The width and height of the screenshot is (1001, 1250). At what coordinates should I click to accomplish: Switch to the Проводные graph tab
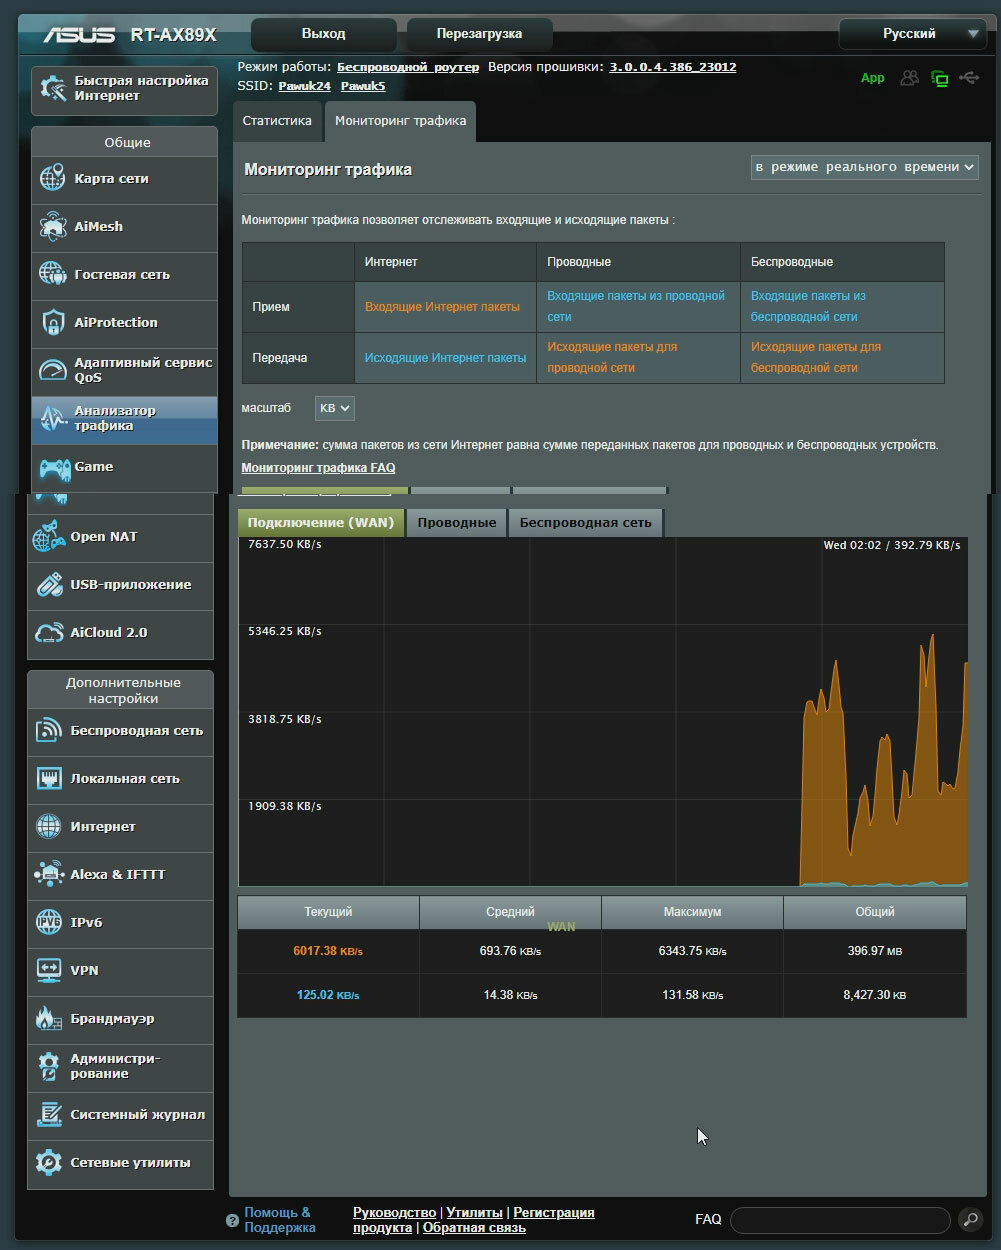point(457,522)
